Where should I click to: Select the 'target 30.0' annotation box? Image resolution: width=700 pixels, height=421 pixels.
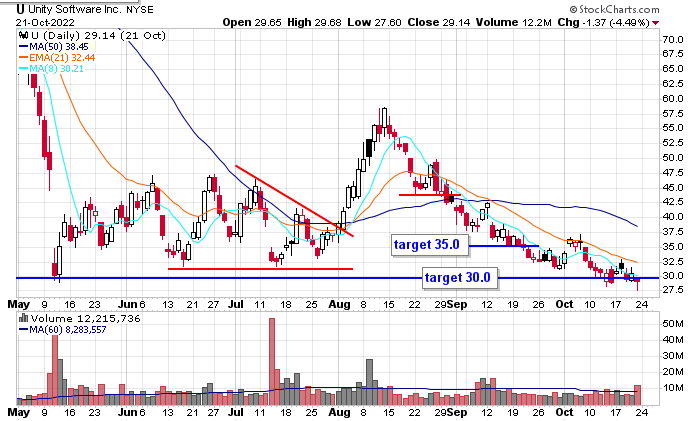click(460, 278)
